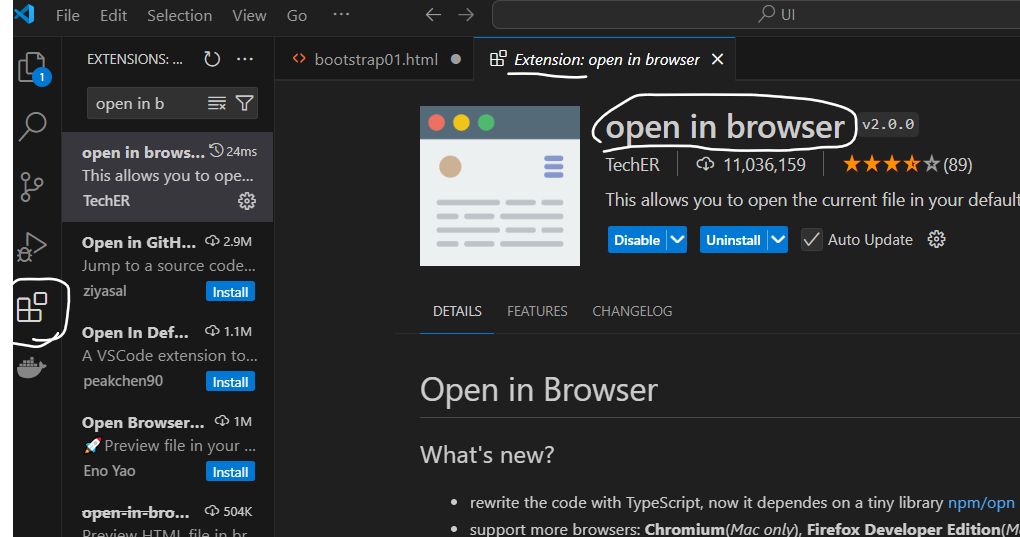
Task: Open the npm/opn link
Action: click(981, 503)
